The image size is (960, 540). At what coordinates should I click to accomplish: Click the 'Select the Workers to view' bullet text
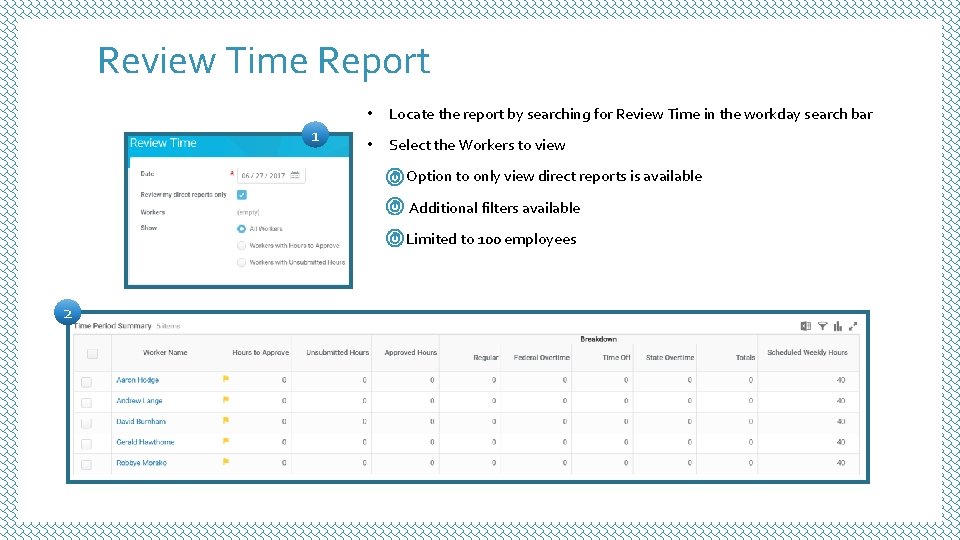477,146
